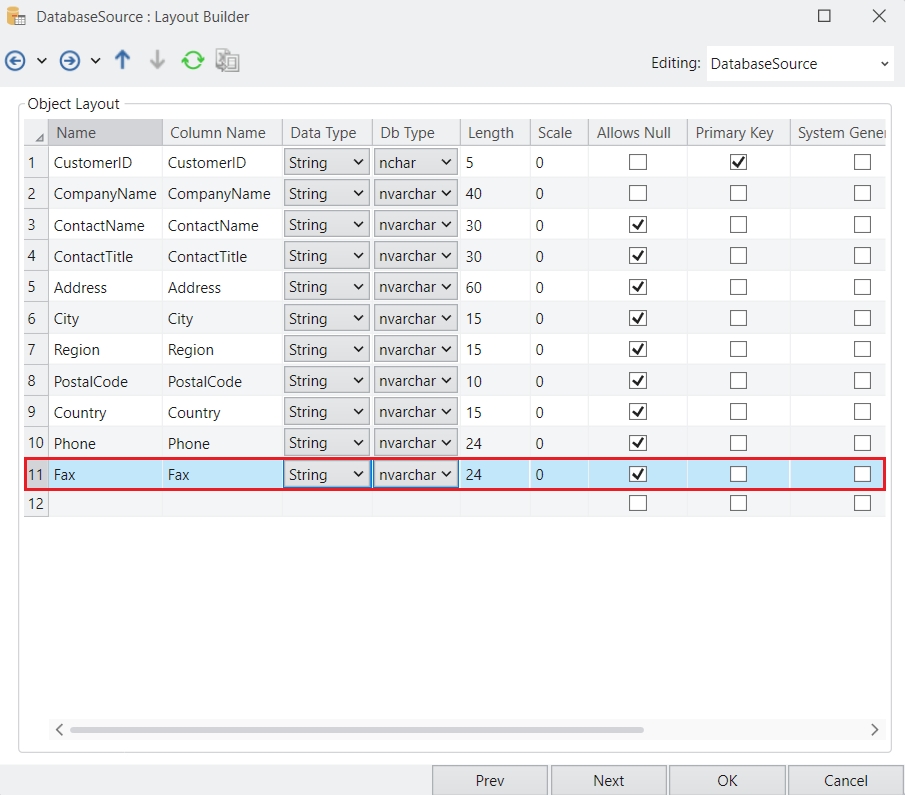Click the OK button
This screenshot has width=905, height=795.
[727, 780]
